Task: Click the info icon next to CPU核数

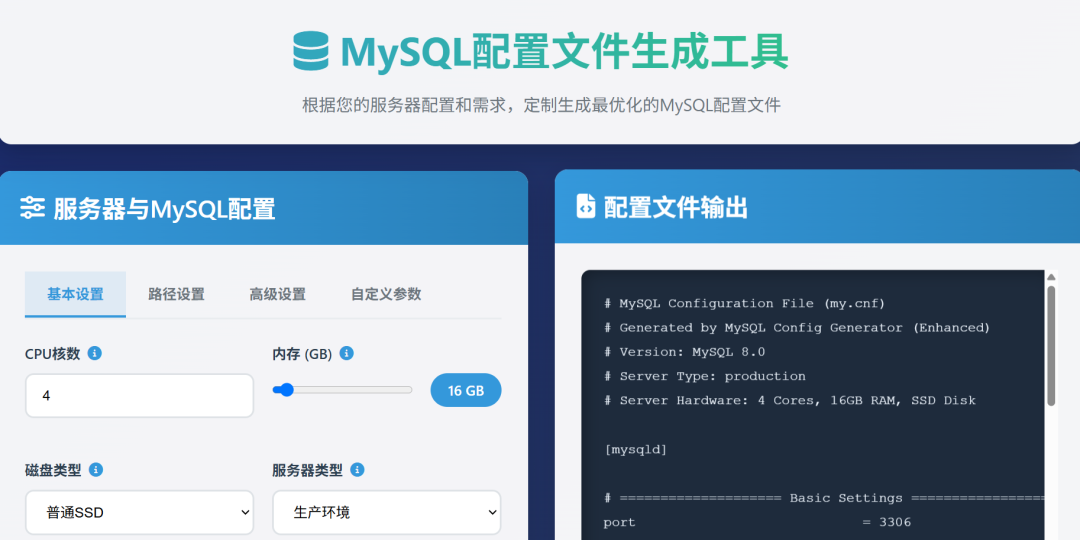Action: coord(95,353)
